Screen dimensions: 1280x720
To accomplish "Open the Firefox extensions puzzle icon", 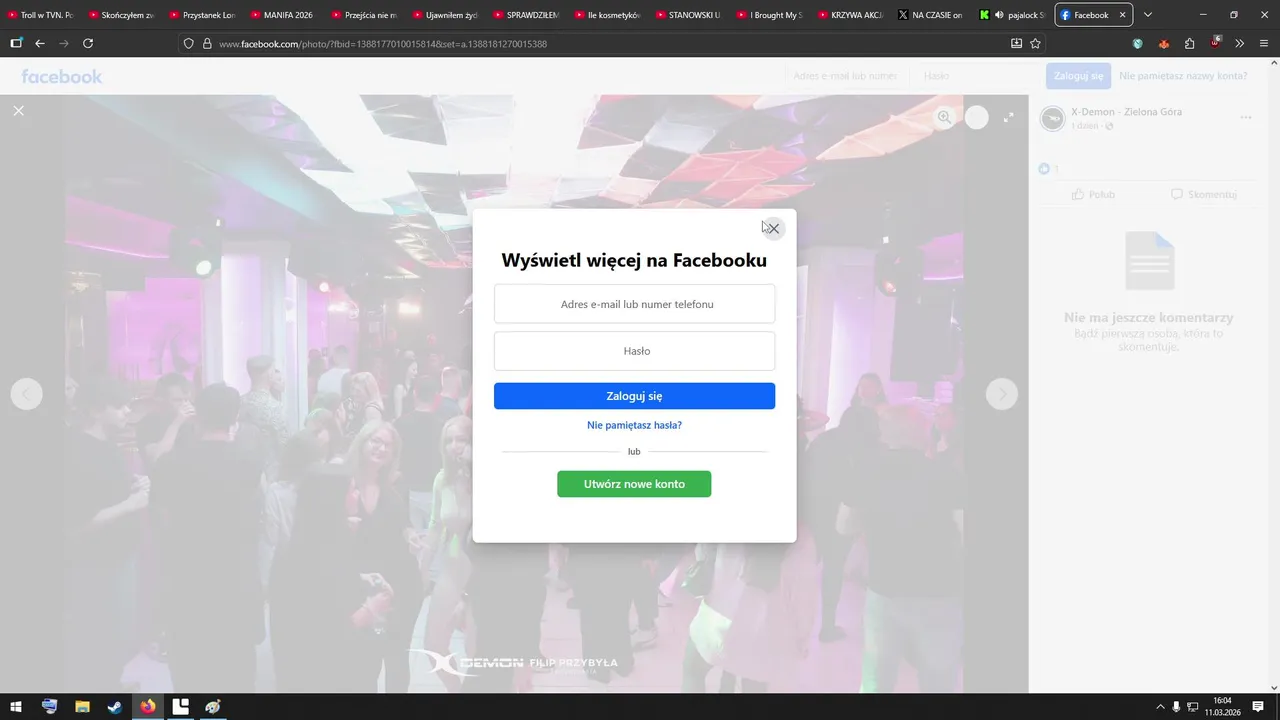I will click(1189, 44).
